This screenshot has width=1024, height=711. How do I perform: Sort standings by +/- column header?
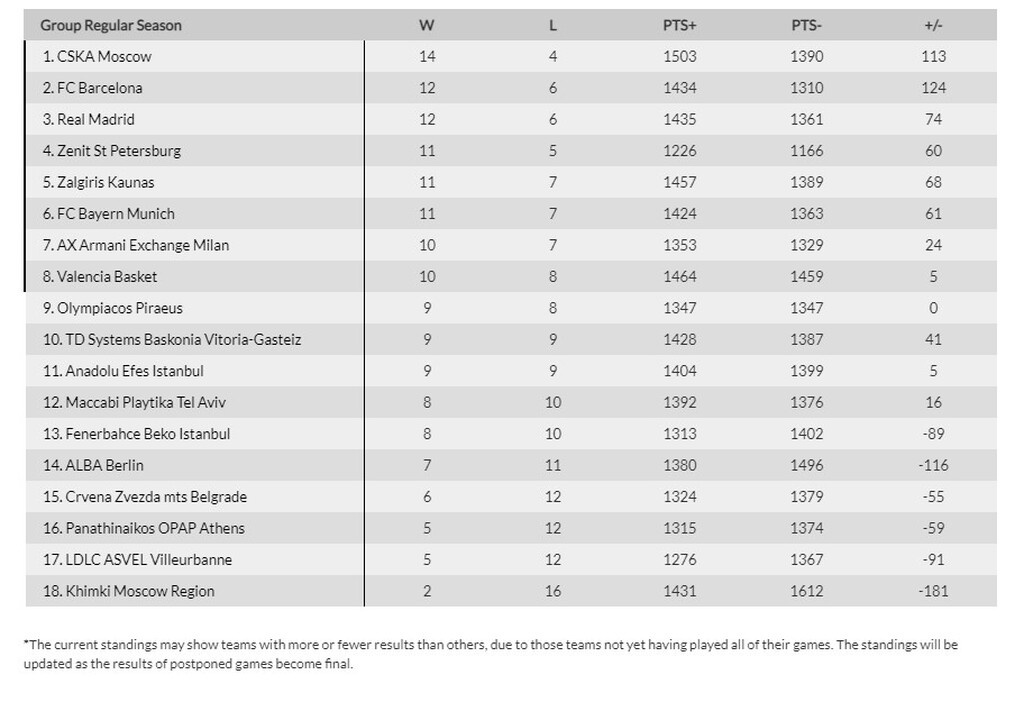pyautogui.click(x=933, y=25)
